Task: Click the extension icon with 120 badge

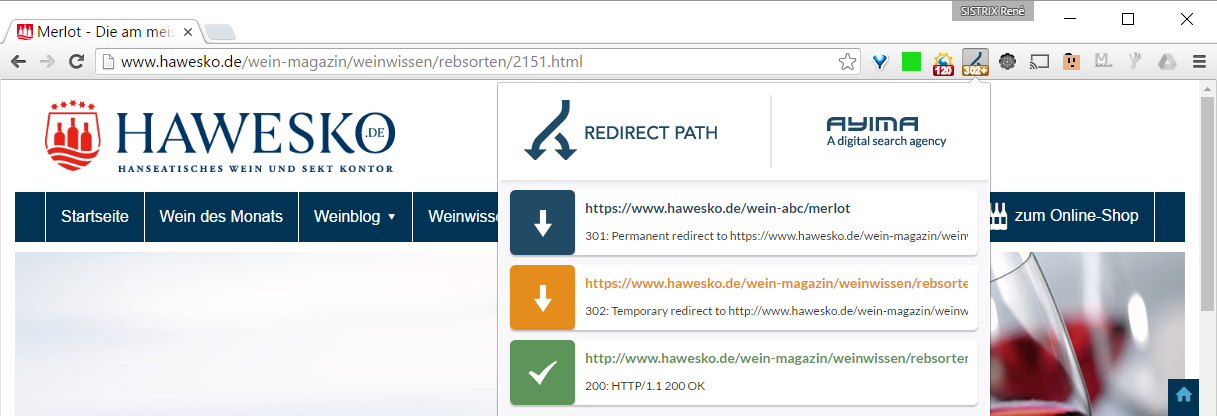Action: point(943,63)
